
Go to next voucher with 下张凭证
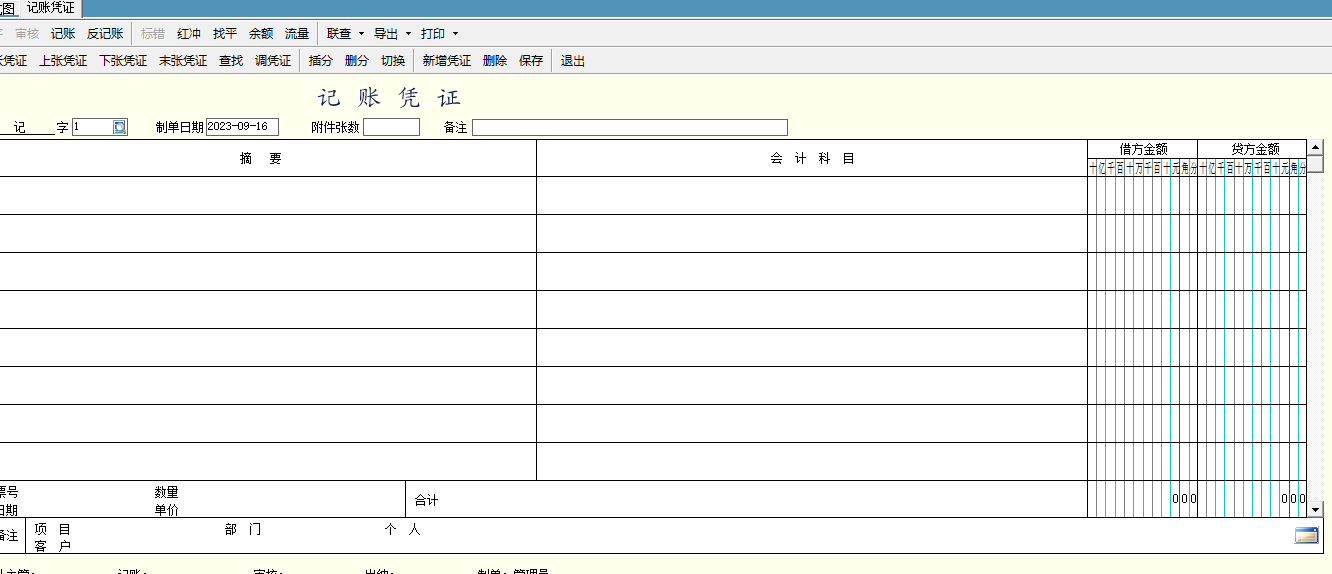point(123,61)
